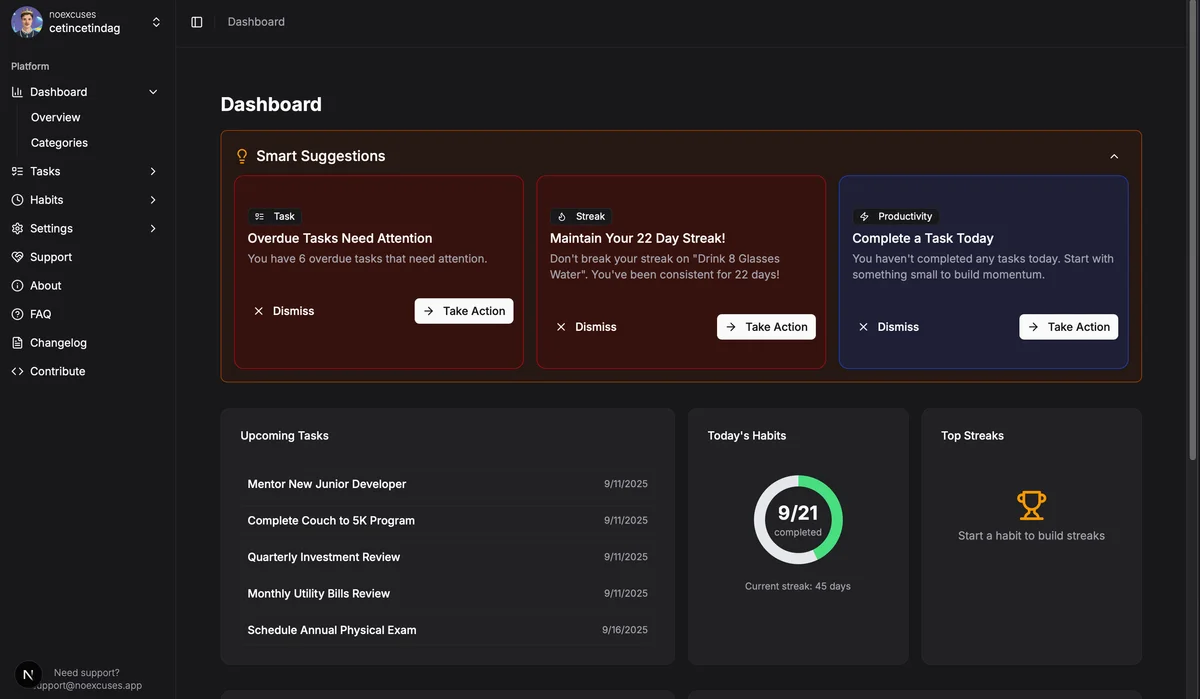
Task: Expand the Tasks sidebar menu
Action: tap(153, 171)
